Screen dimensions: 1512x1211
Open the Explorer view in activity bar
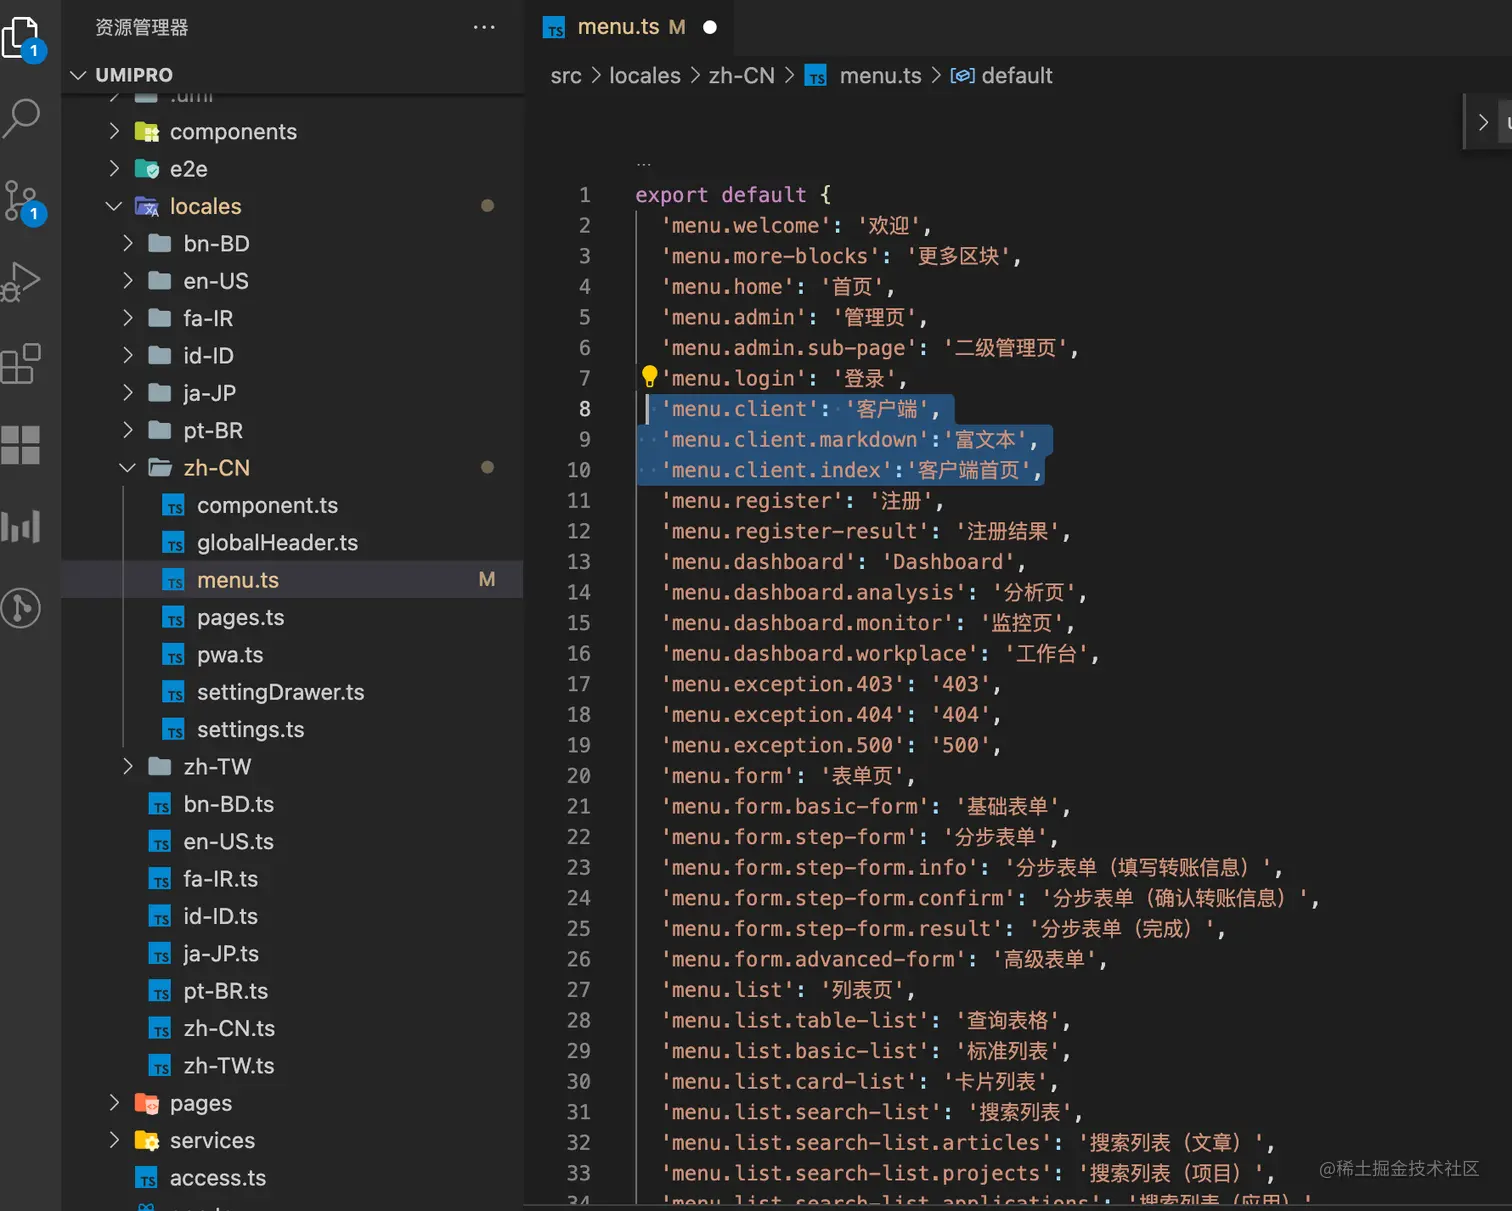(22, 38)
